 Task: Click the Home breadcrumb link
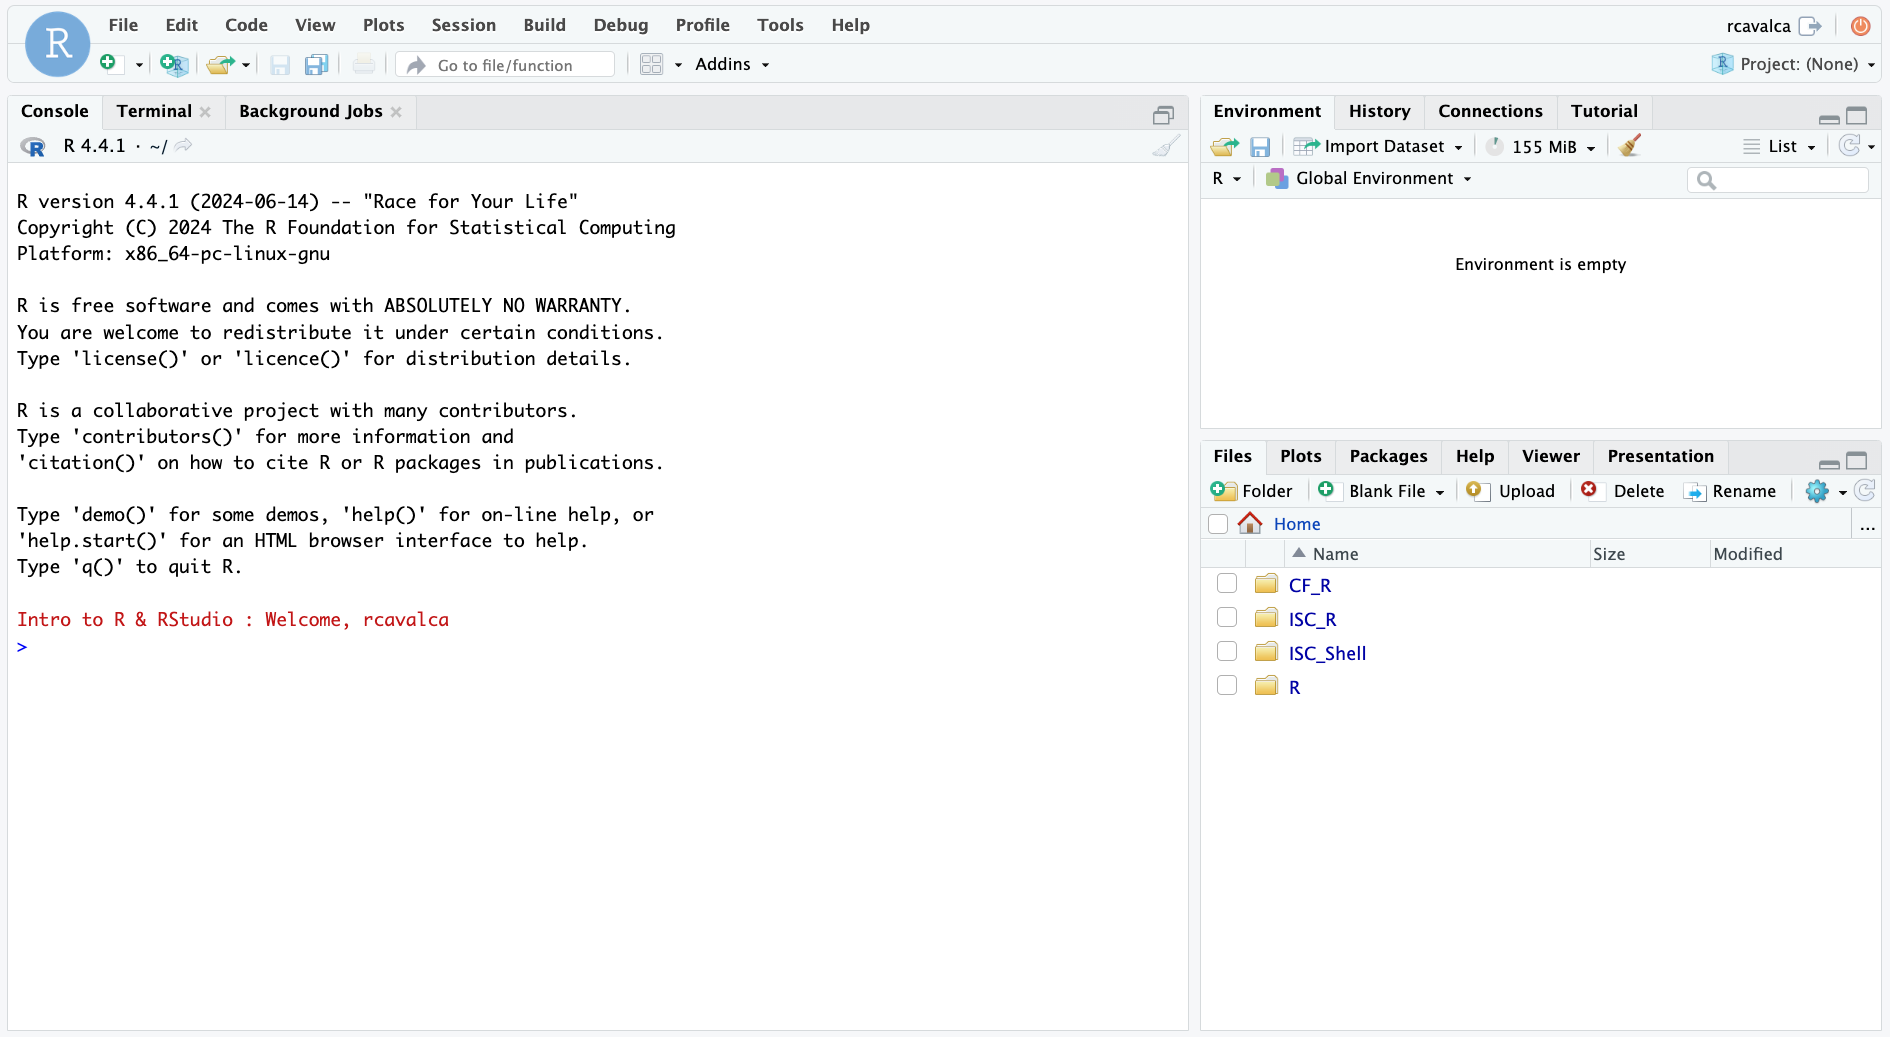1297,524
